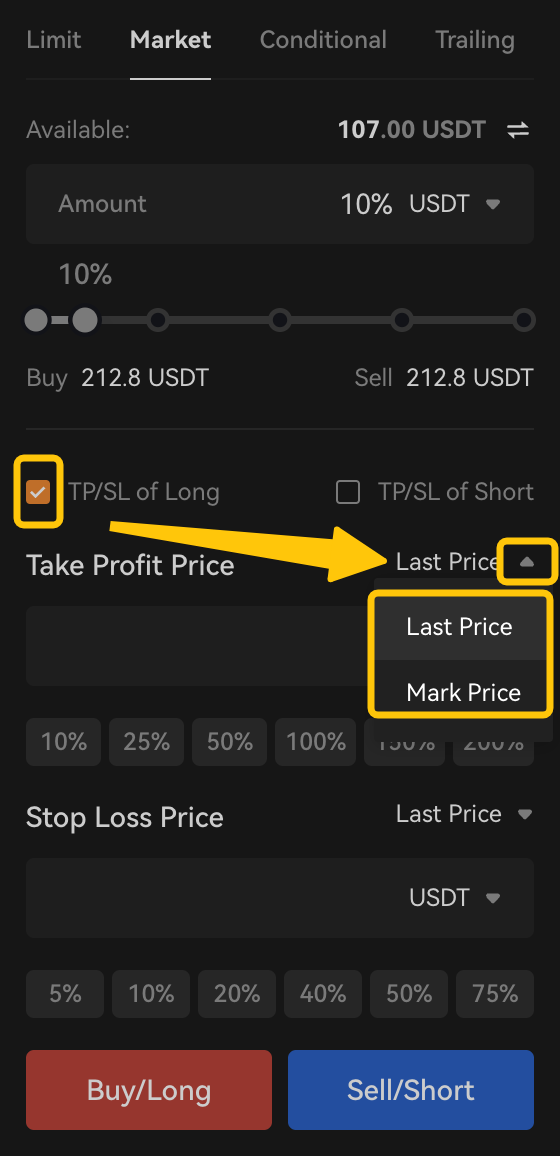This screenshot has width=560, height=1156.
Task: Click the blue Sell/Short button
Action: (x=410, y=1090)
